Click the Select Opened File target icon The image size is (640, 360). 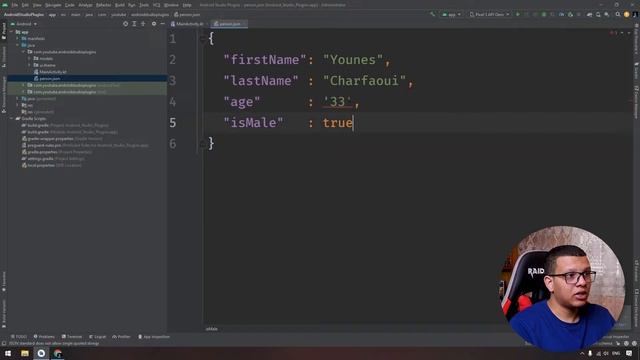125,24
